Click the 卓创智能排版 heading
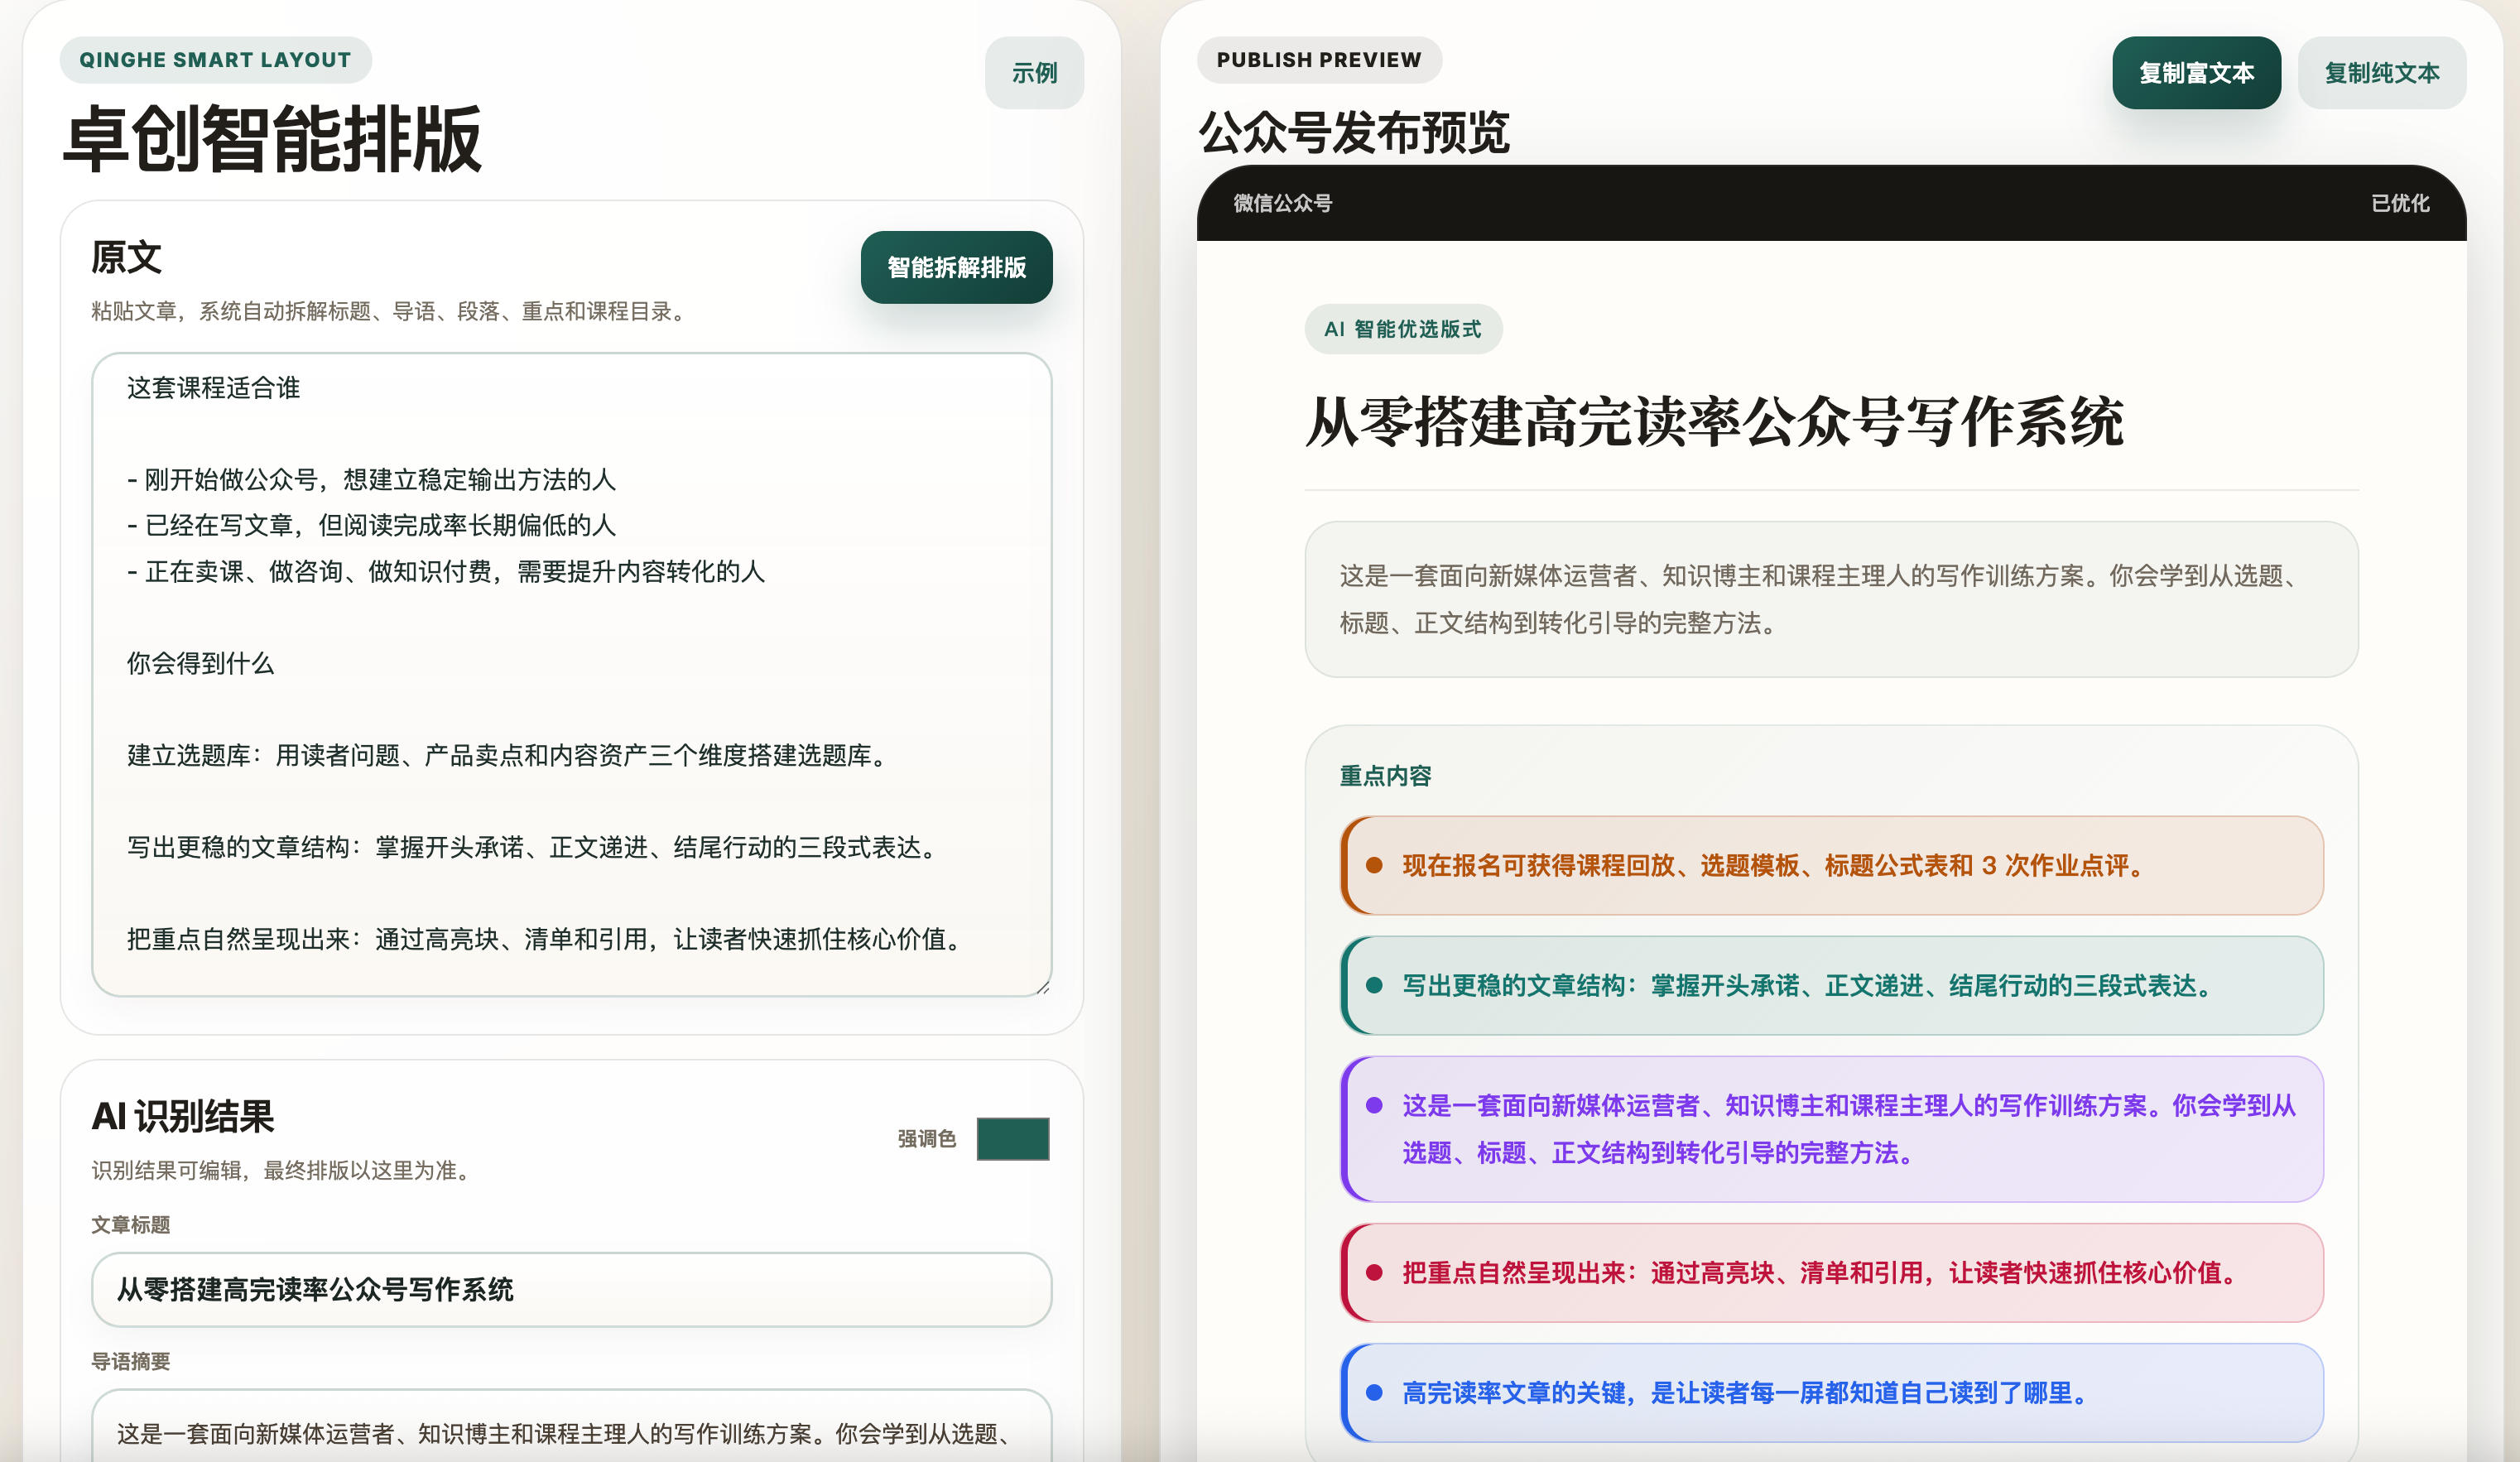 pyautogui.click(x=272, y=140)
